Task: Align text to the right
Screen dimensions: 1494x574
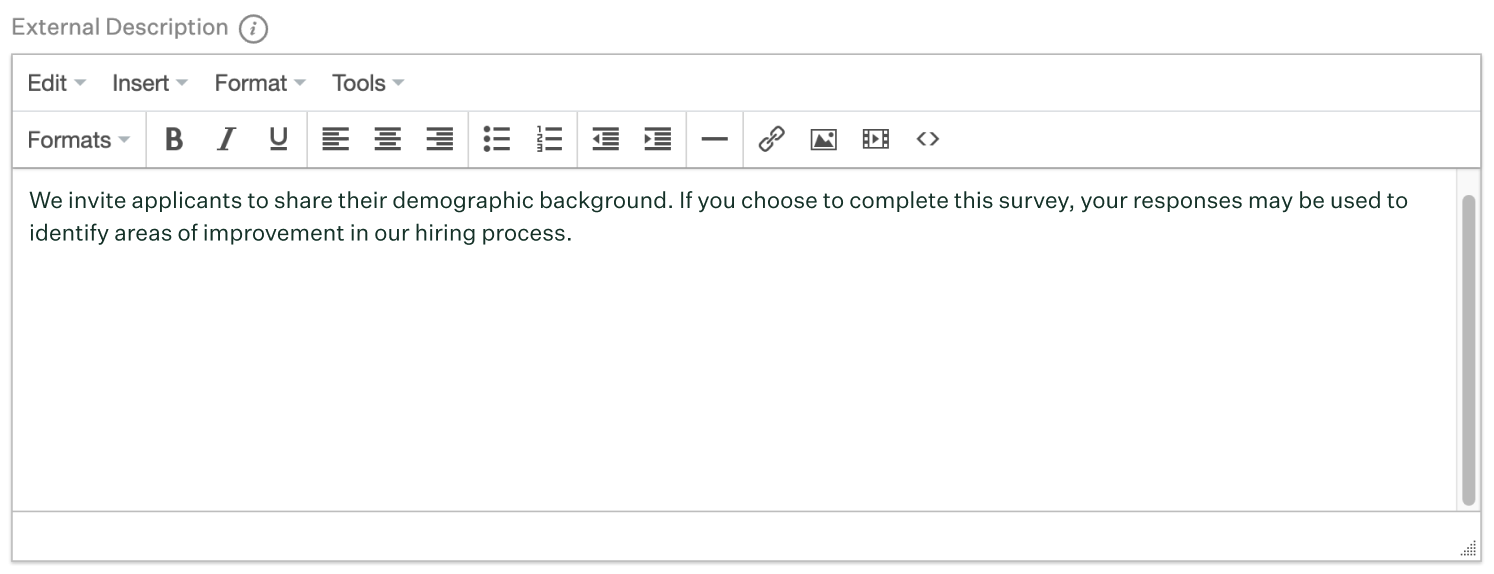Action: point(439,140)
